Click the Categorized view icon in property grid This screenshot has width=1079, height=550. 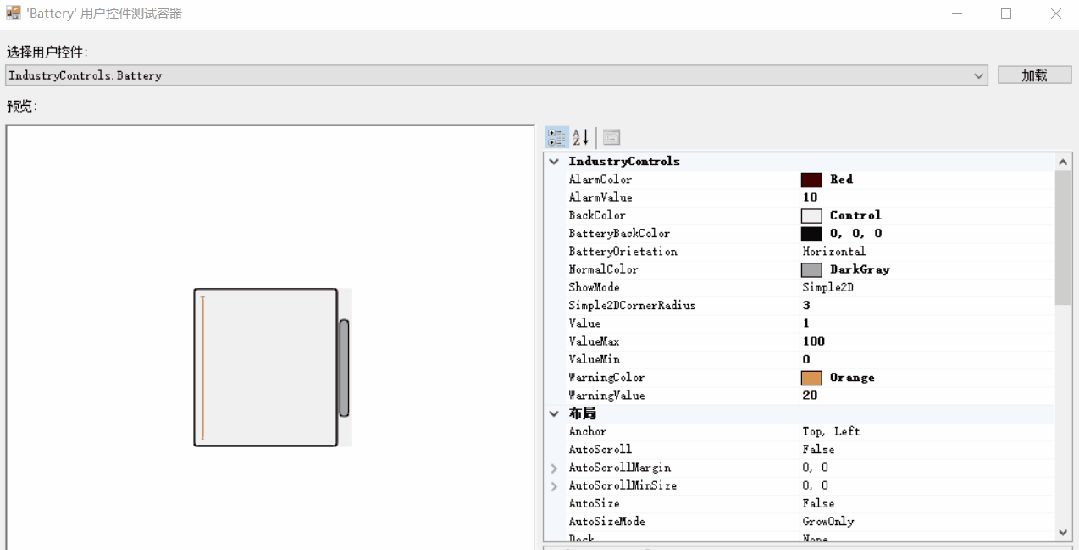tap(557, 138)
